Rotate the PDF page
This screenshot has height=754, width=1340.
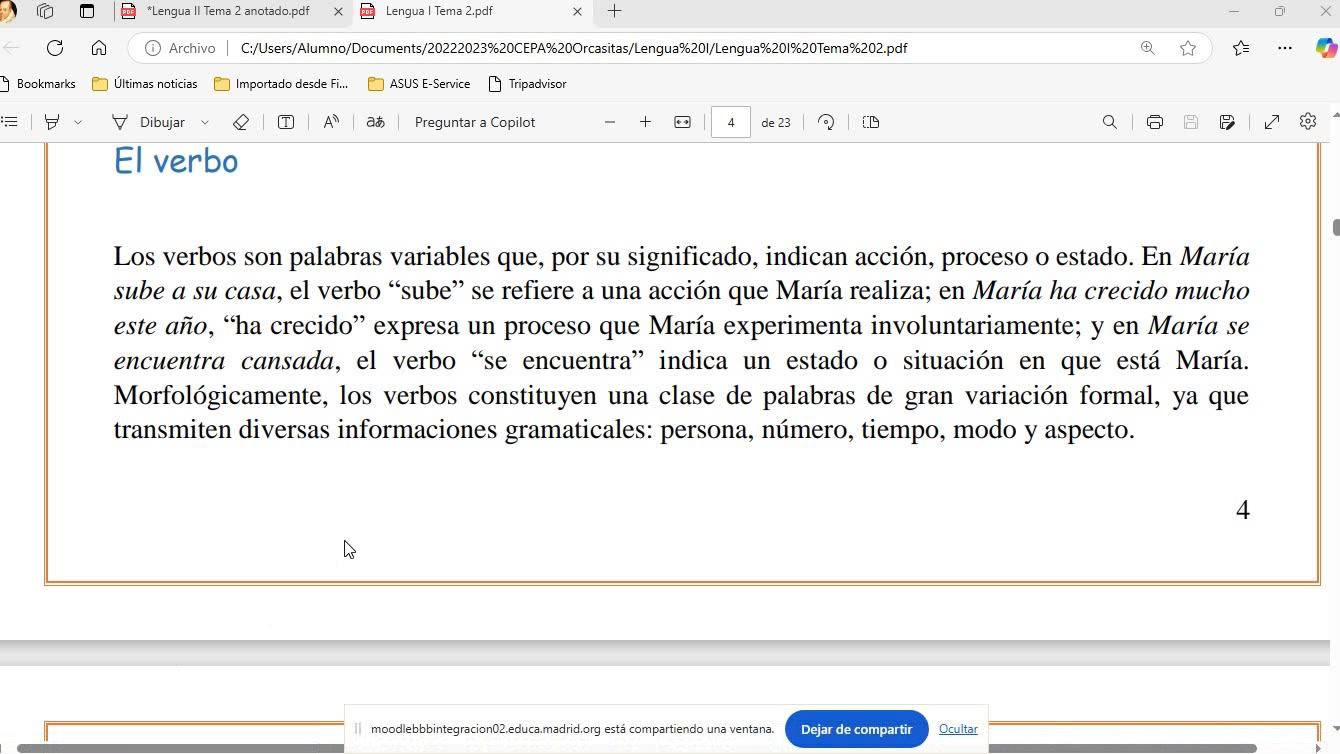tap(826, 122)
